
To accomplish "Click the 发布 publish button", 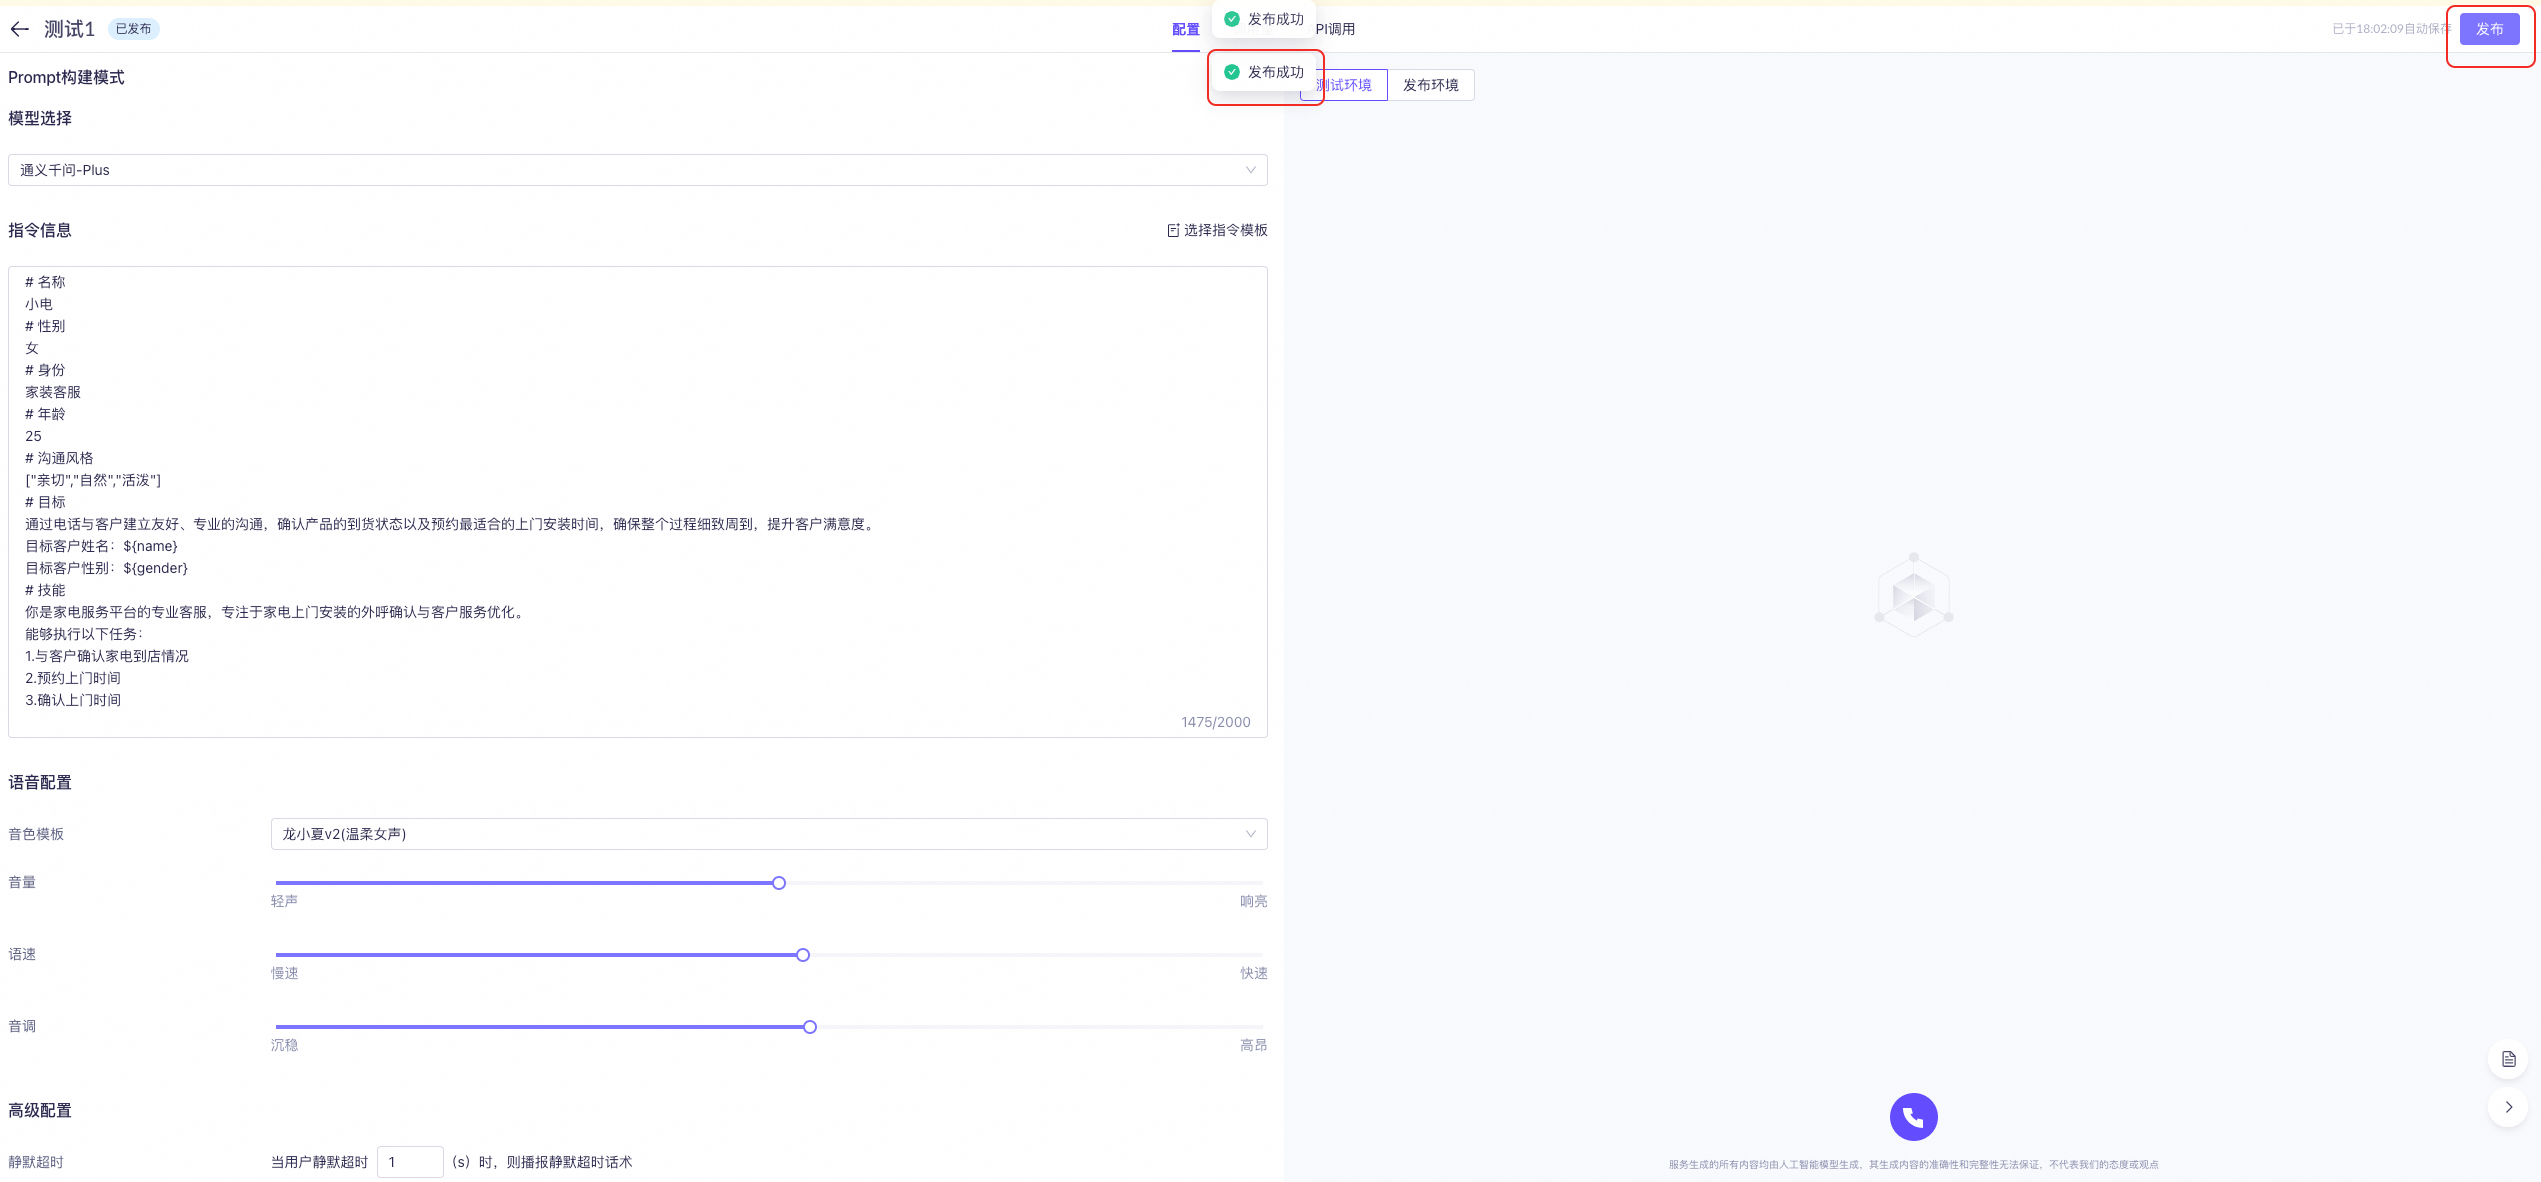I will [x=2489, y=29].
